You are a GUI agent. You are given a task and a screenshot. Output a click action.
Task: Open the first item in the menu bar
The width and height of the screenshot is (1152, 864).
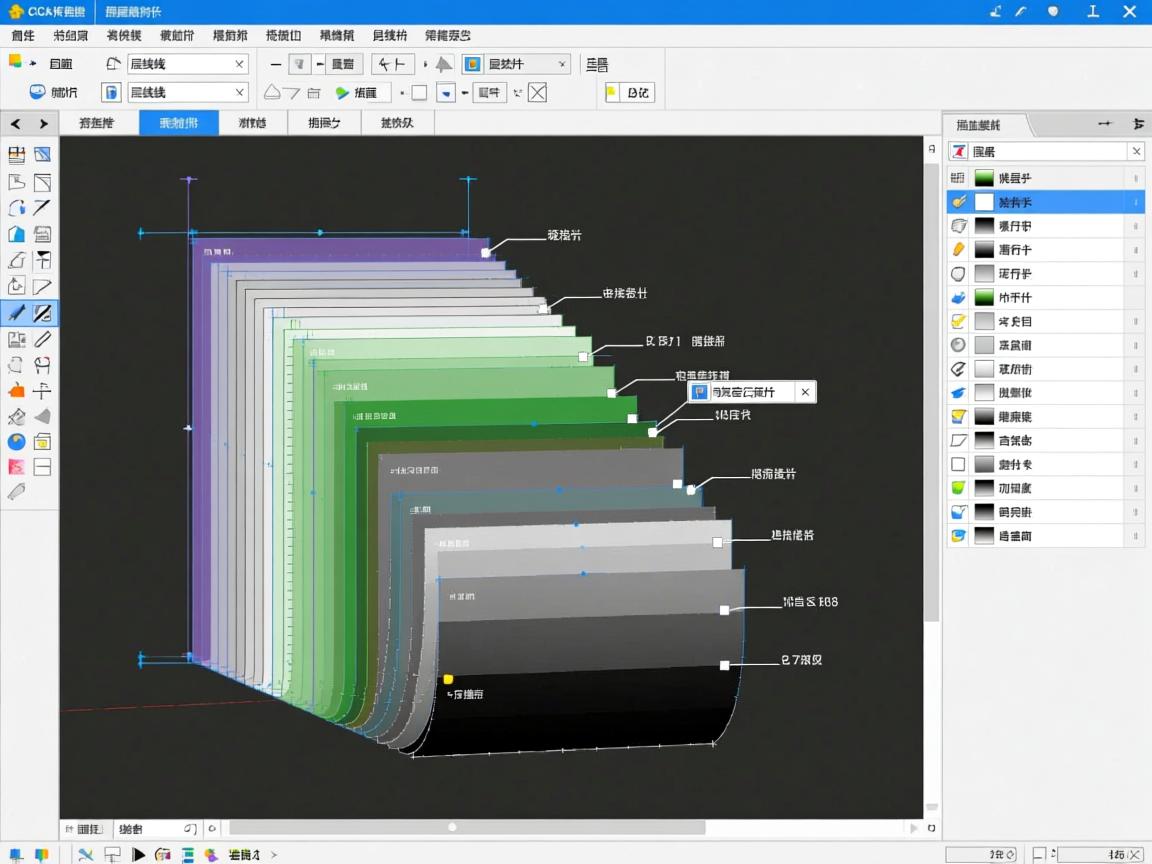(22, 35)
